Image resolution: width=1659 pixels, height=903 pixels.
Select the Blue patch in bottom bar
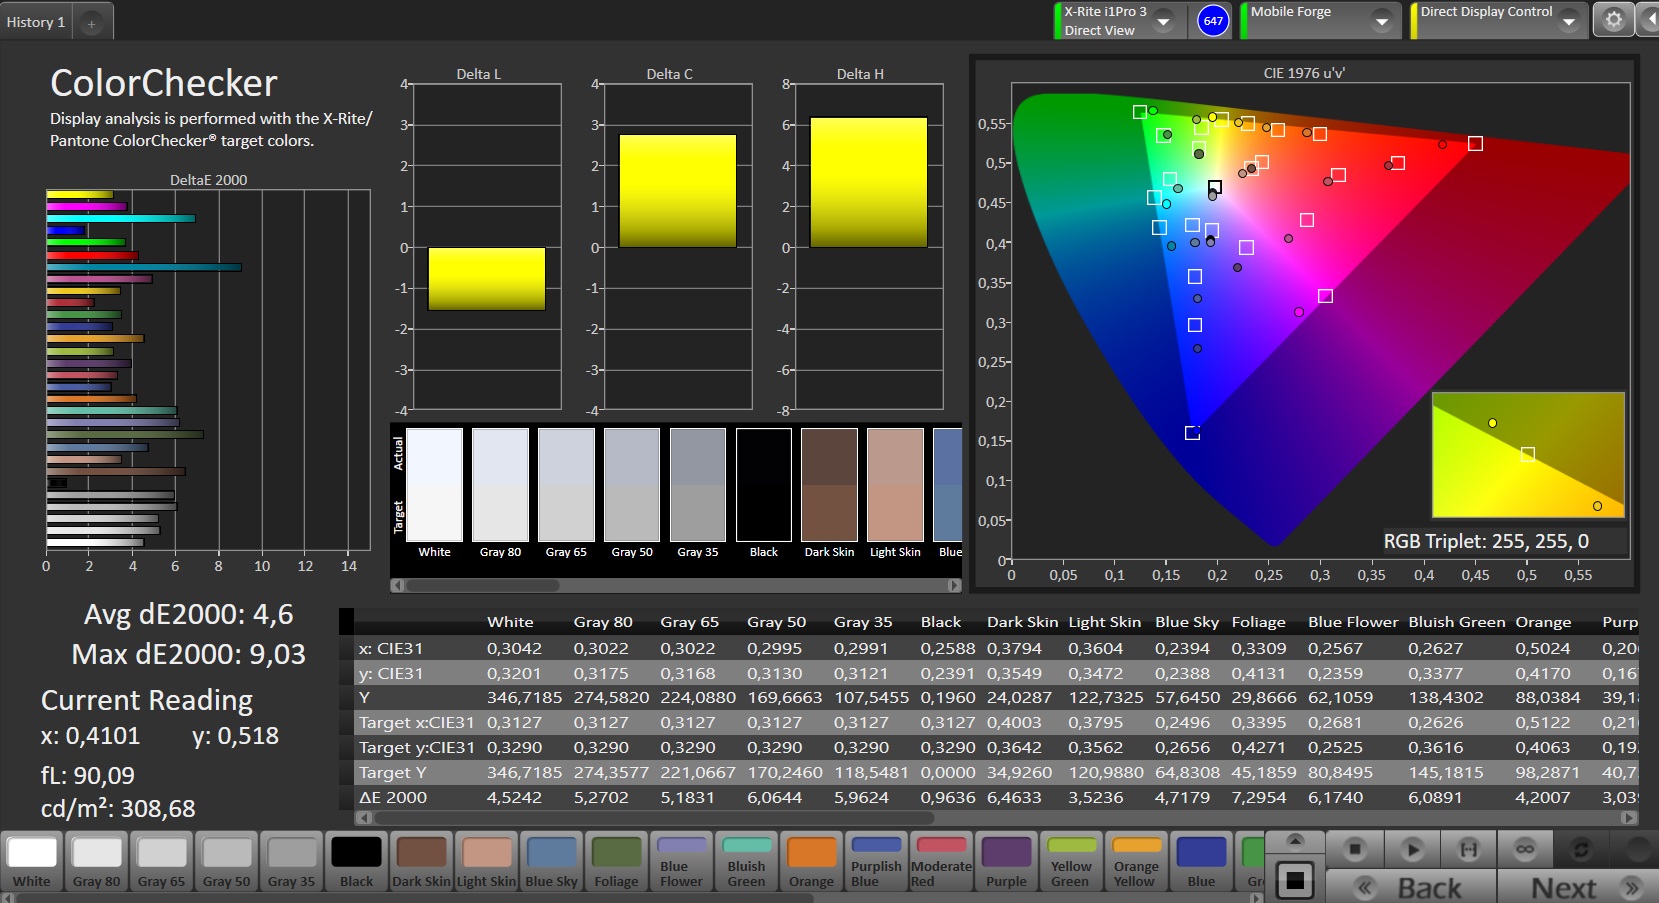[x=1201, y=861]
